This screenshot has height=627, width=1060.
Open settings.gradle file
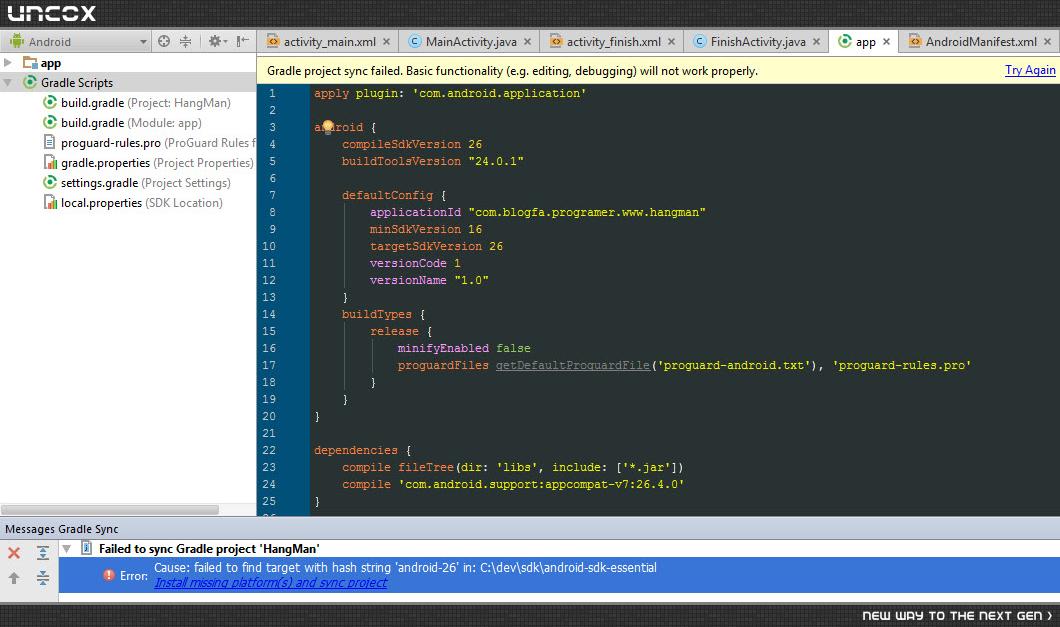[137, 183]
